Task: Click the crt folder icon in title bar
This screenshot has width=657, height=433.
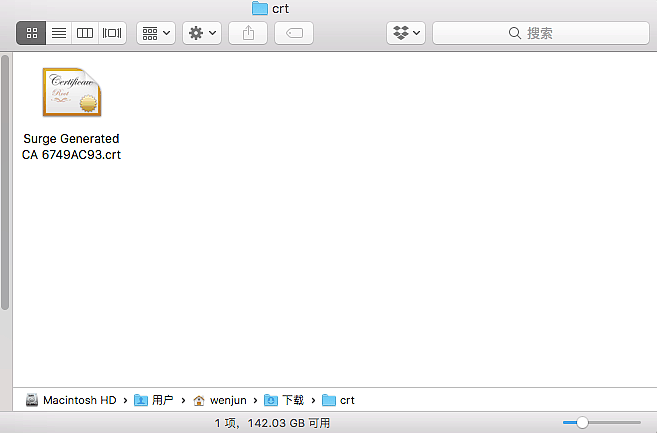Action: 260,8
